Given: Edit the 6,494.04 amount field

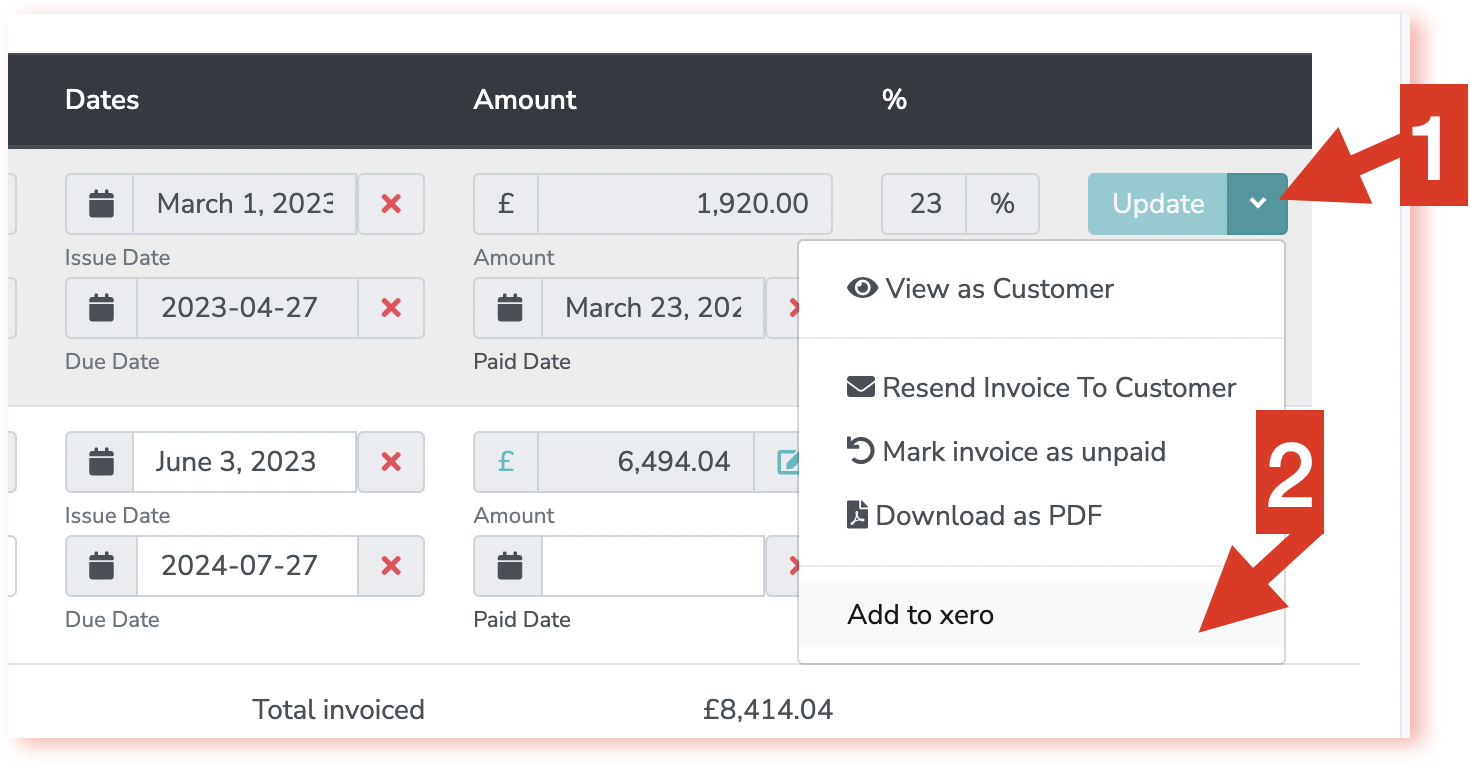Looking at the screenshot, I should pyautogui.click(x=646, y=462).
